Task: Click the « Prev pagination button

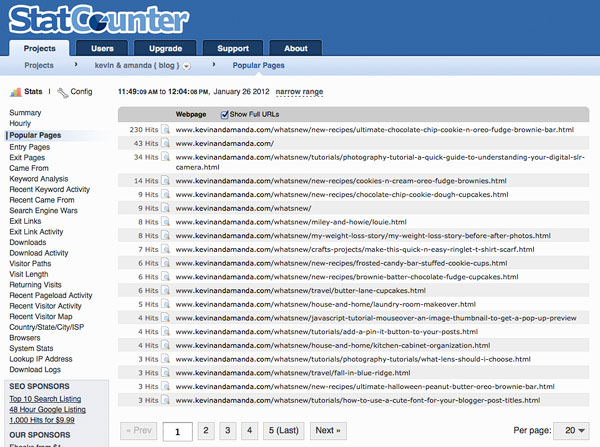Action: click(x=139, y=431)
